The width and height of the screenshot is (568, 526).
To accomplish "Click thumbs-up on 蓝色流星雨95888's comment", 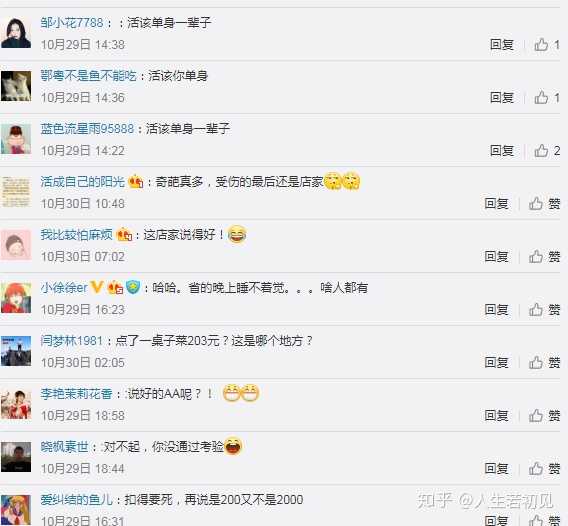I will (547, 150).
